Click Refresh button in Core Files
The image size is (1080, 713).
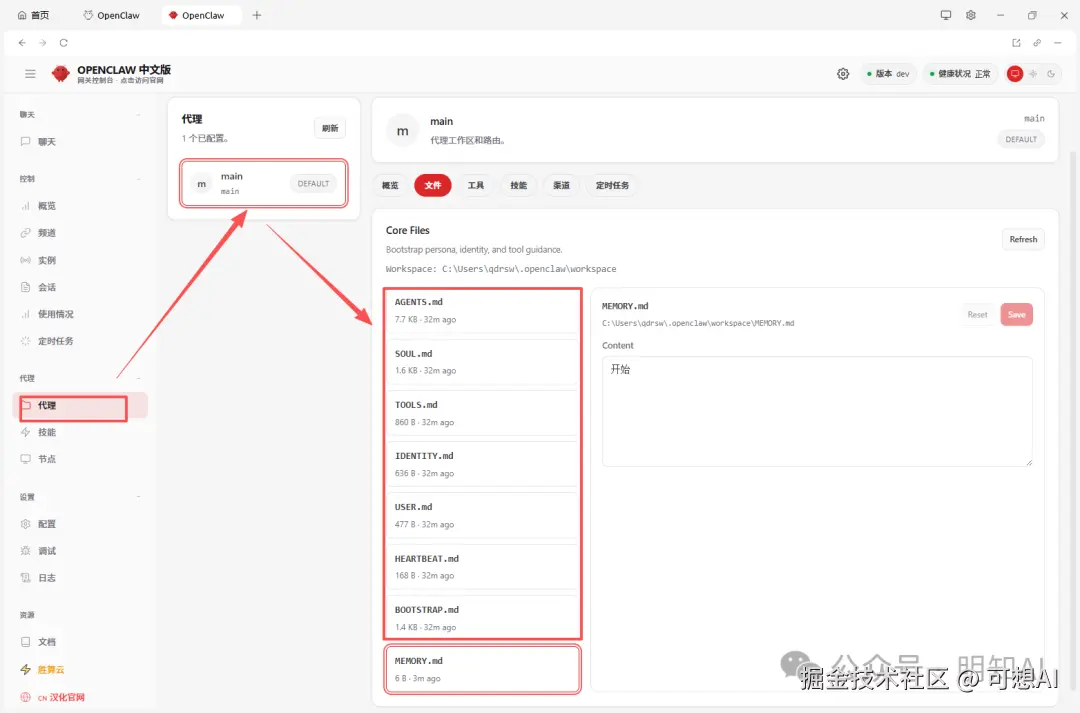pyautogui.click(x=1023, y=240)
